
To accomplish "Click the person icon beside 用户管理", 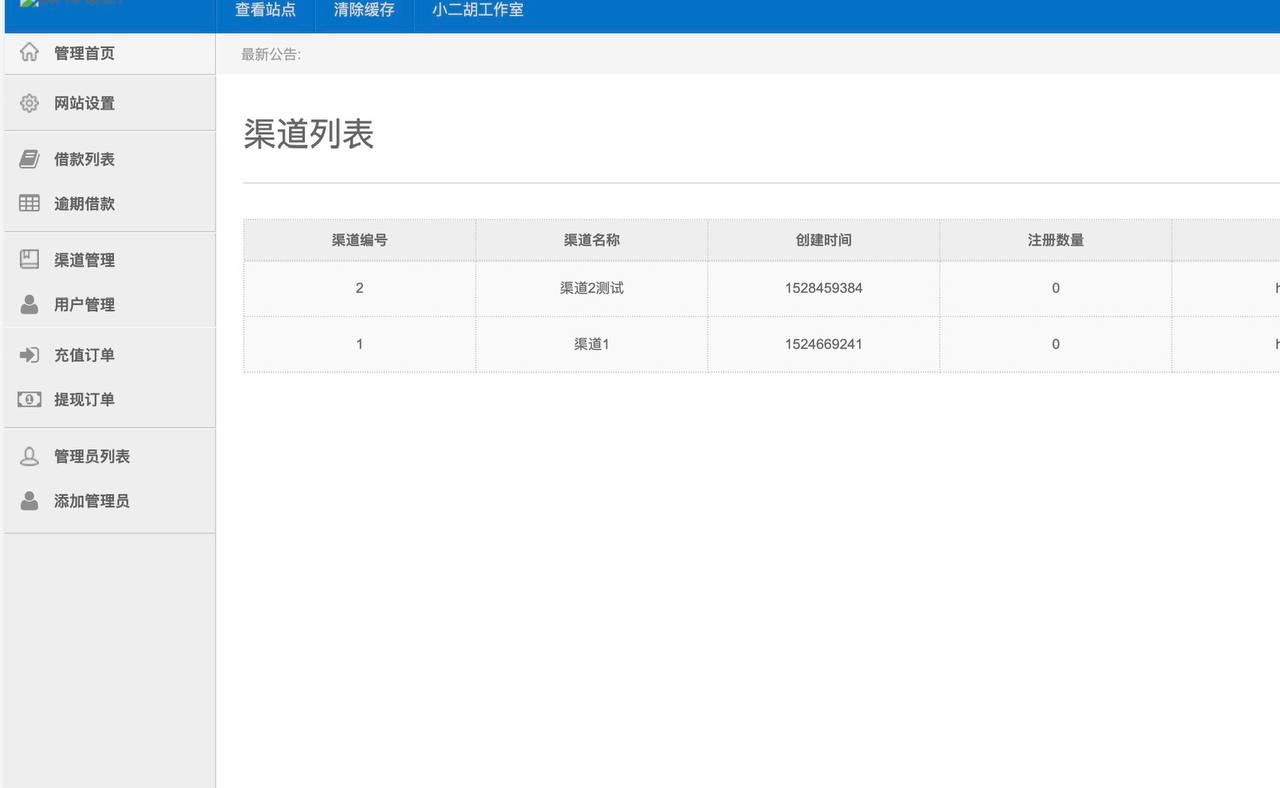I will tap(30, 304).
